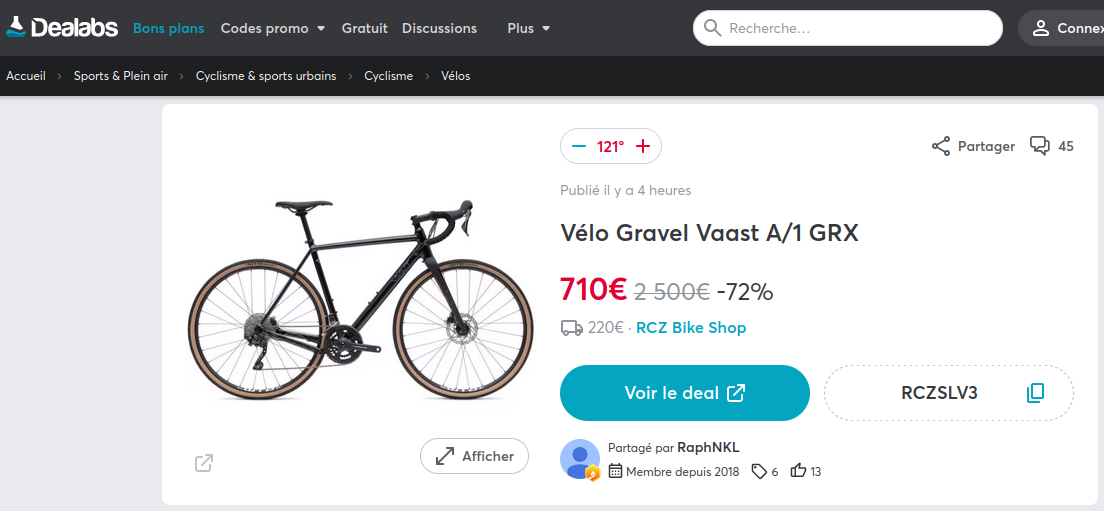Open the comments bubble showing 45
This screenshot has height=511, width=1104.
(1041, 147)
